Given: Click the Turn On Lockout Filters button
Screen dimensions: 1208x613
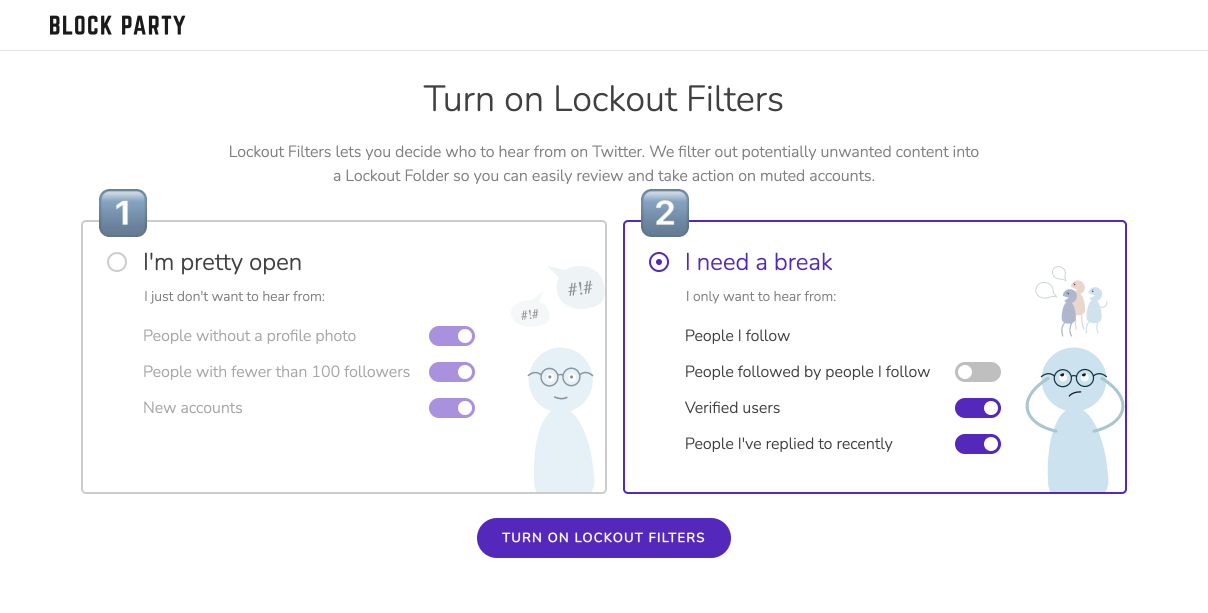Looking at the screenshot, I should (x=604, y=537).
